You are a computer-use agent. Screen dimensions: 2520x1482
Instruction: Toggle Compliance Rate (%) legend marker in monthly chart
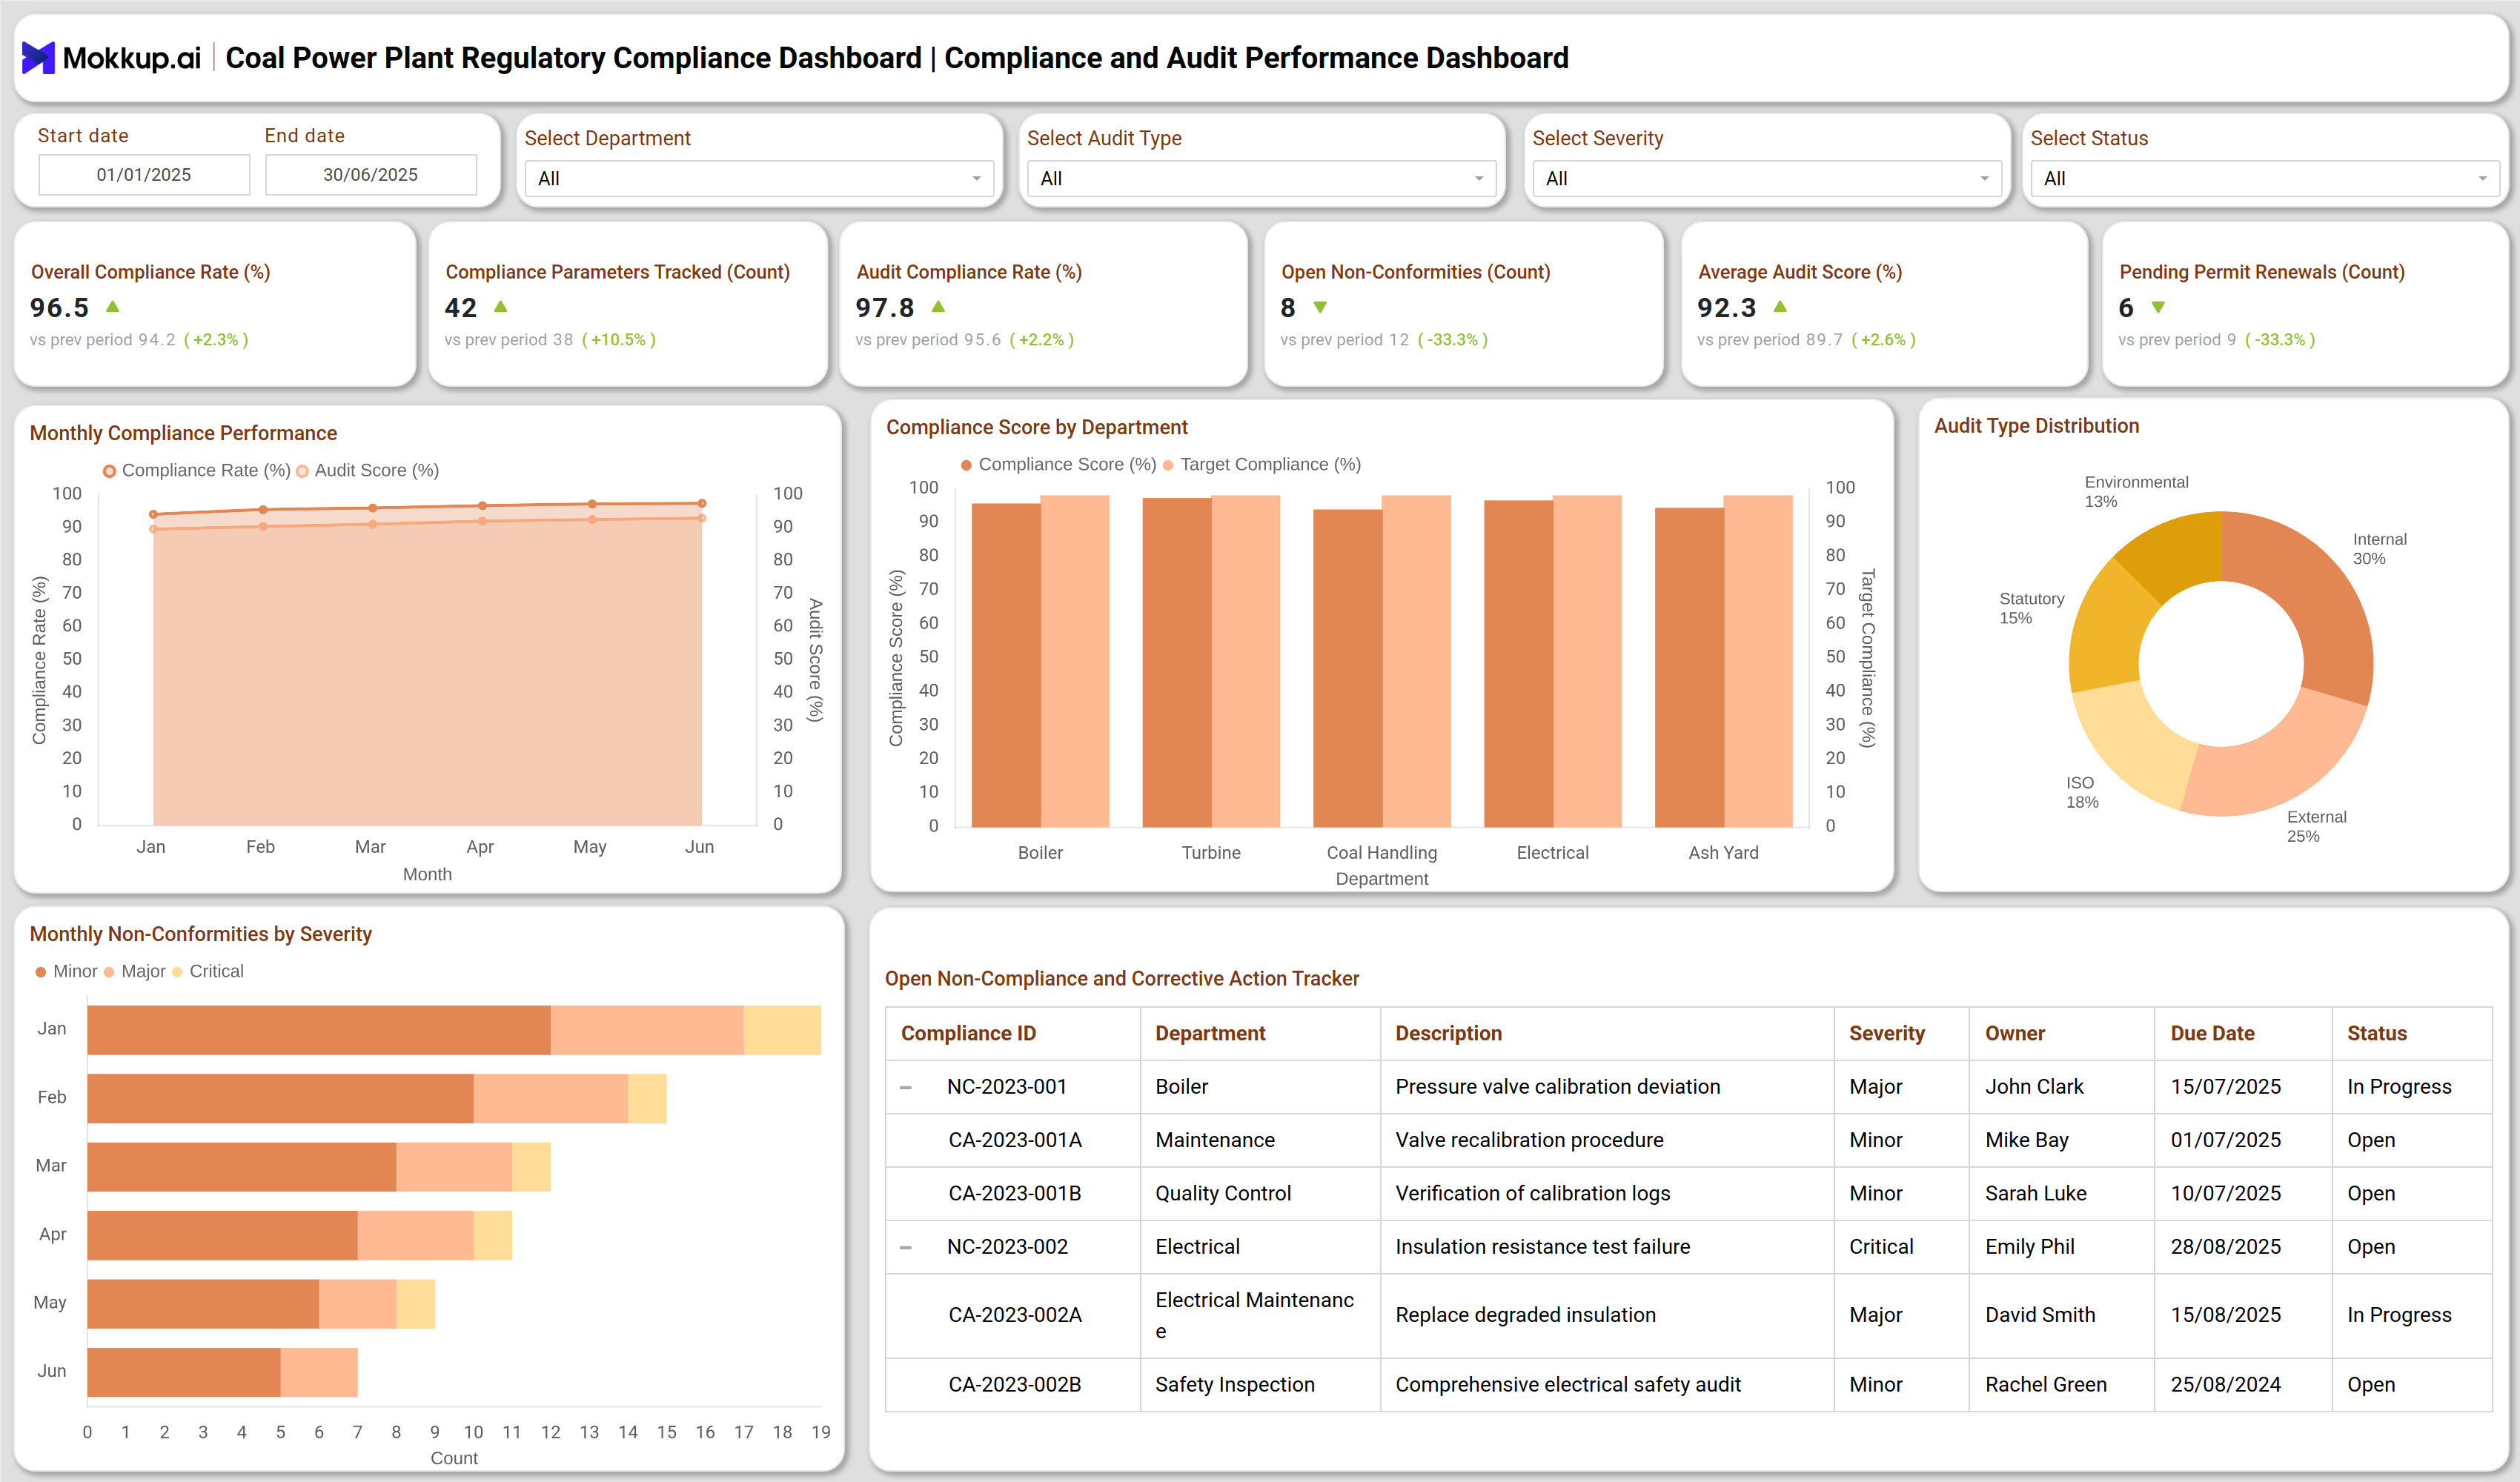pos(110,471)
